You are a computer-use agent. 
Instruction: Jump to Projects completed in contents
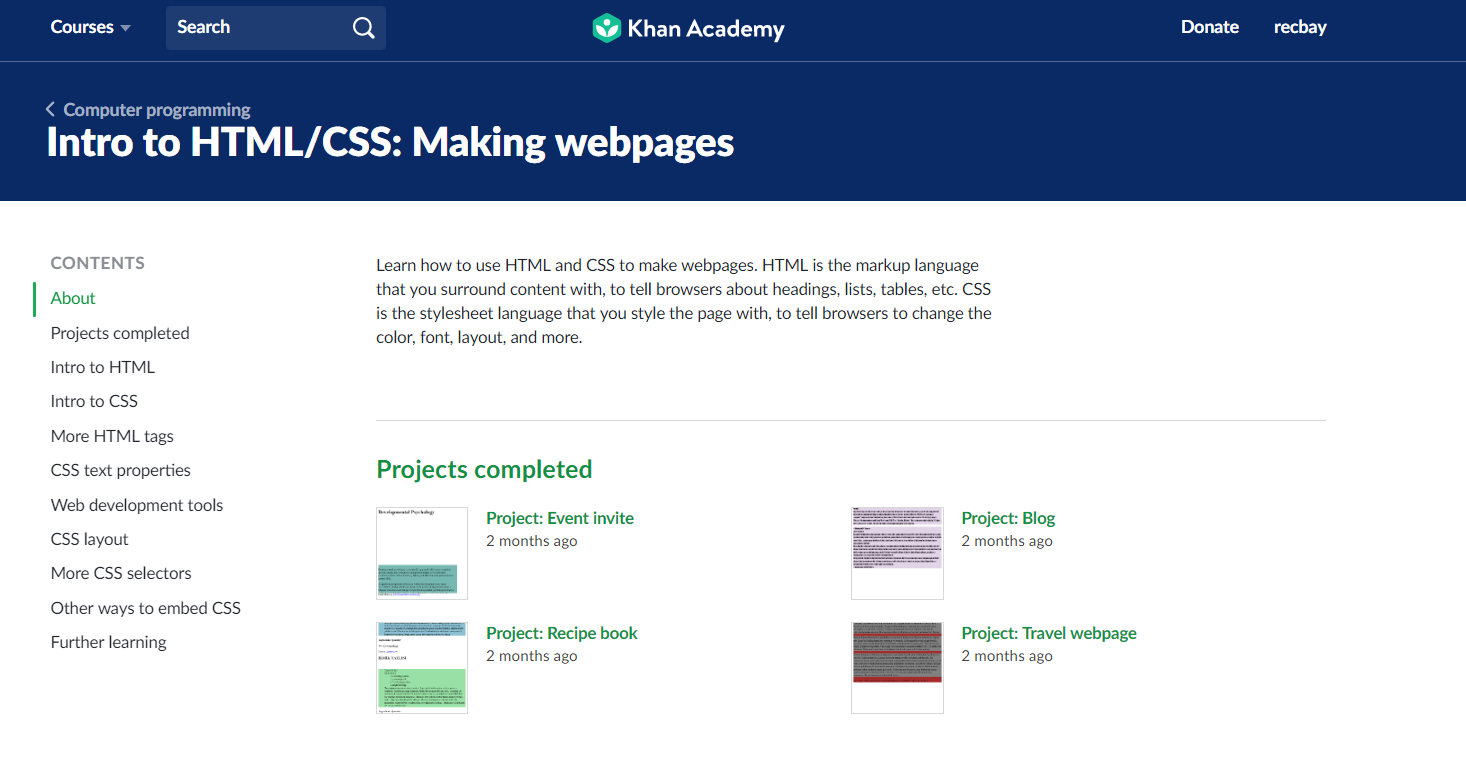click(120, 333)
